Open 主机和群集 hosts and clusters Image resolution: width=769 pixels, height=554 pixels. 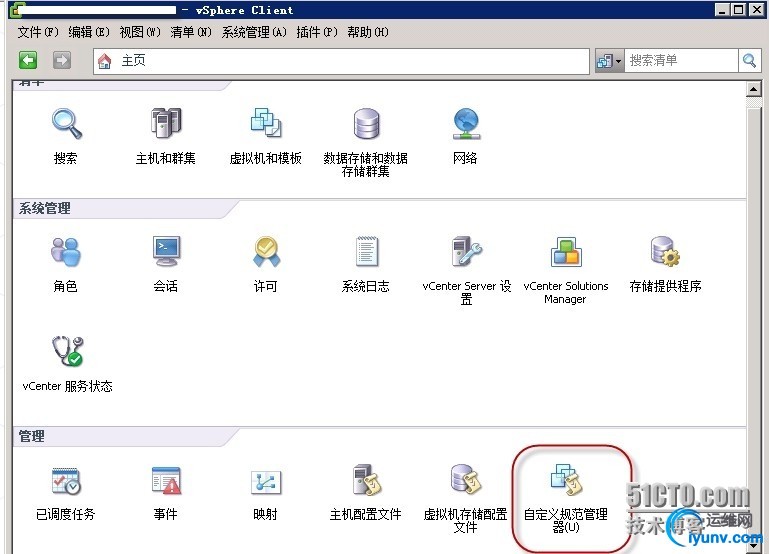click(166, 123)
